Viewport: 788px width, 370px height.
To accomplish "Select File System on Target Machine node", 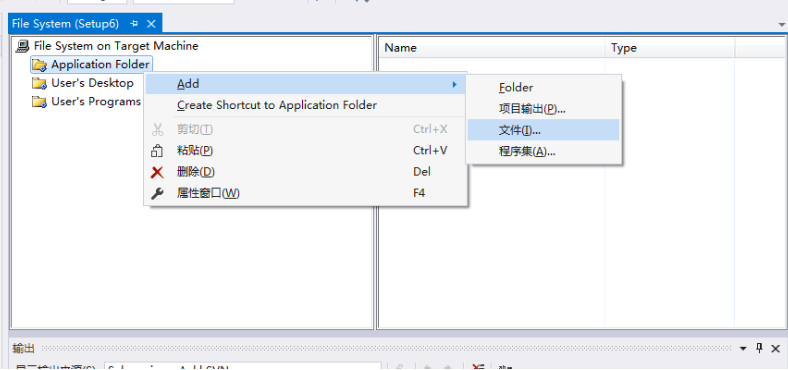I will [x=116, y=46].
